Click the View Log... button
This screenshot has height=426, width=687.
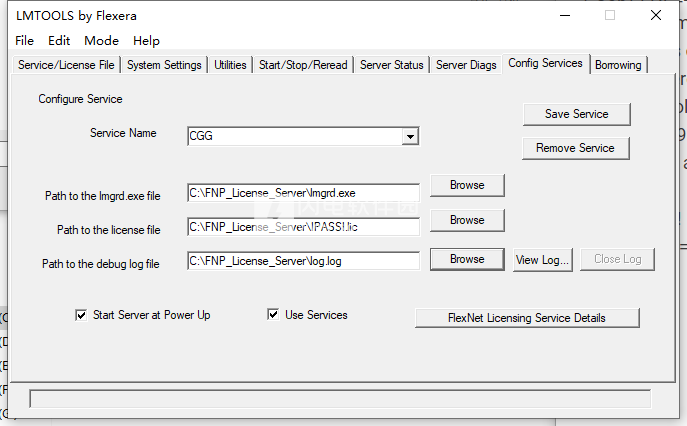[x=542, y=260]
